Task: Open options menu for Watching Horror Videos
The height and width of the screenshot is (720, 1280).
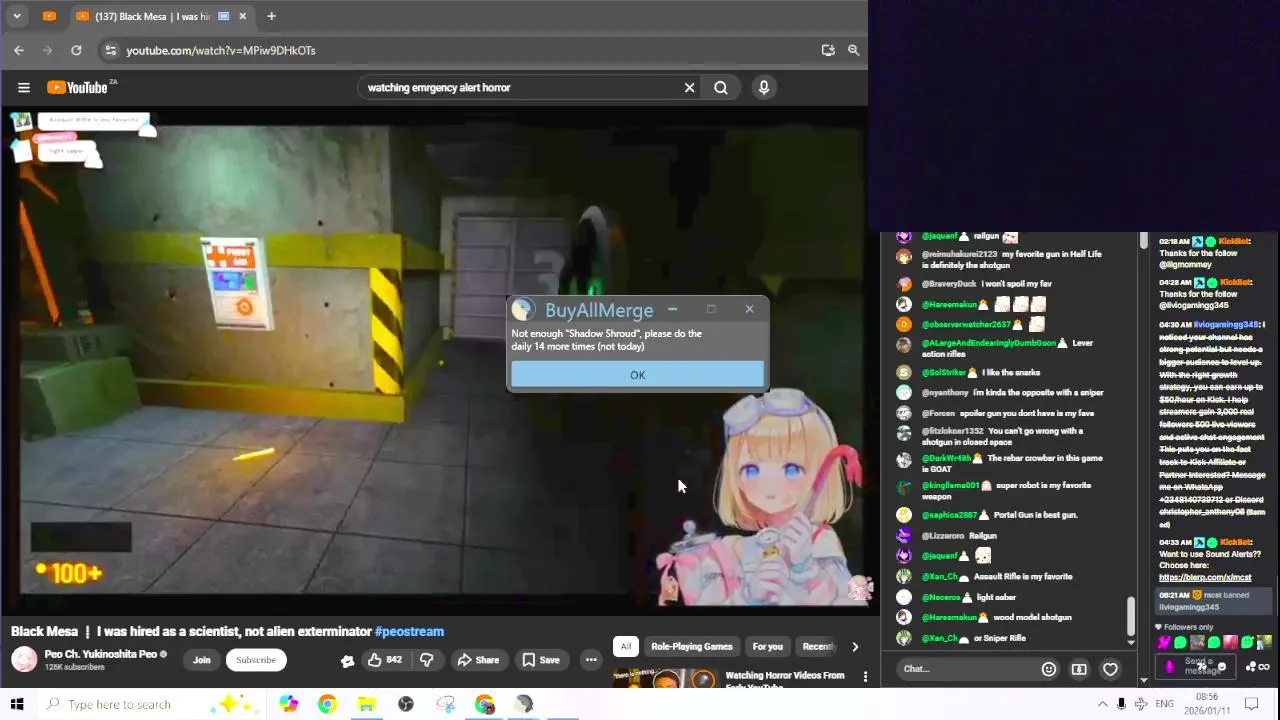Action: point(865,677)
